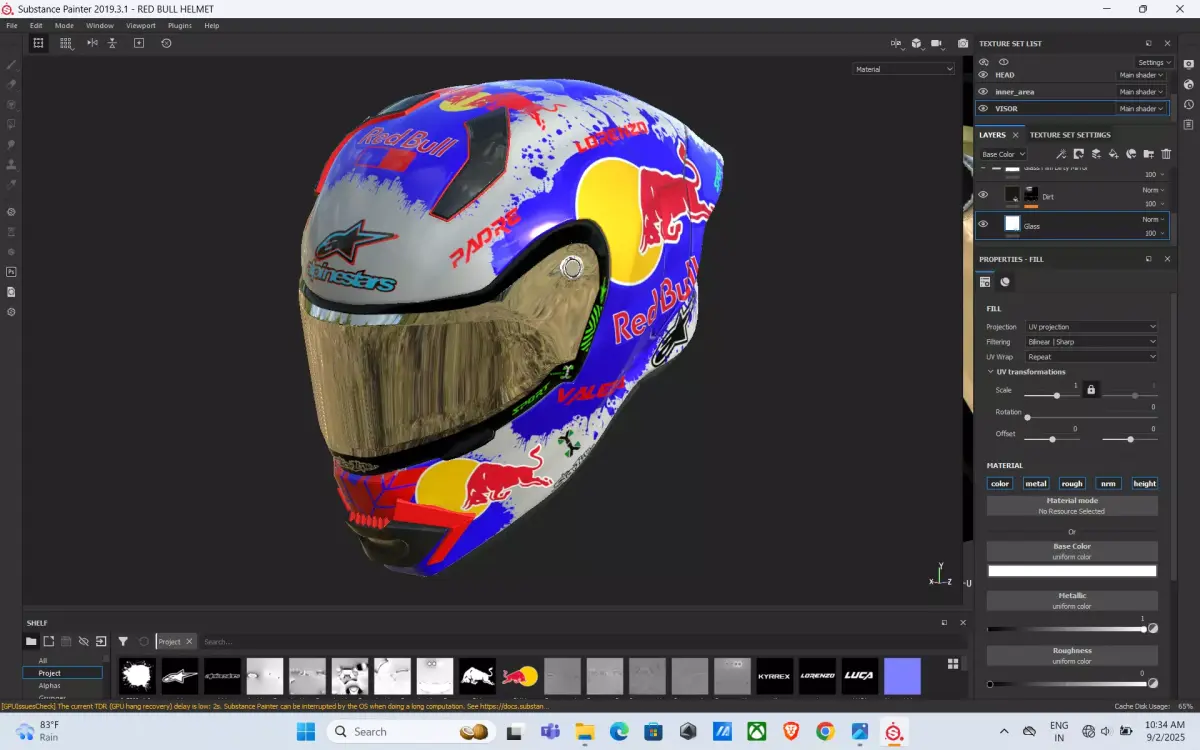Switch to 3D cube view mode
Screen dimensions: 1200x750
[x=916, y=43]
